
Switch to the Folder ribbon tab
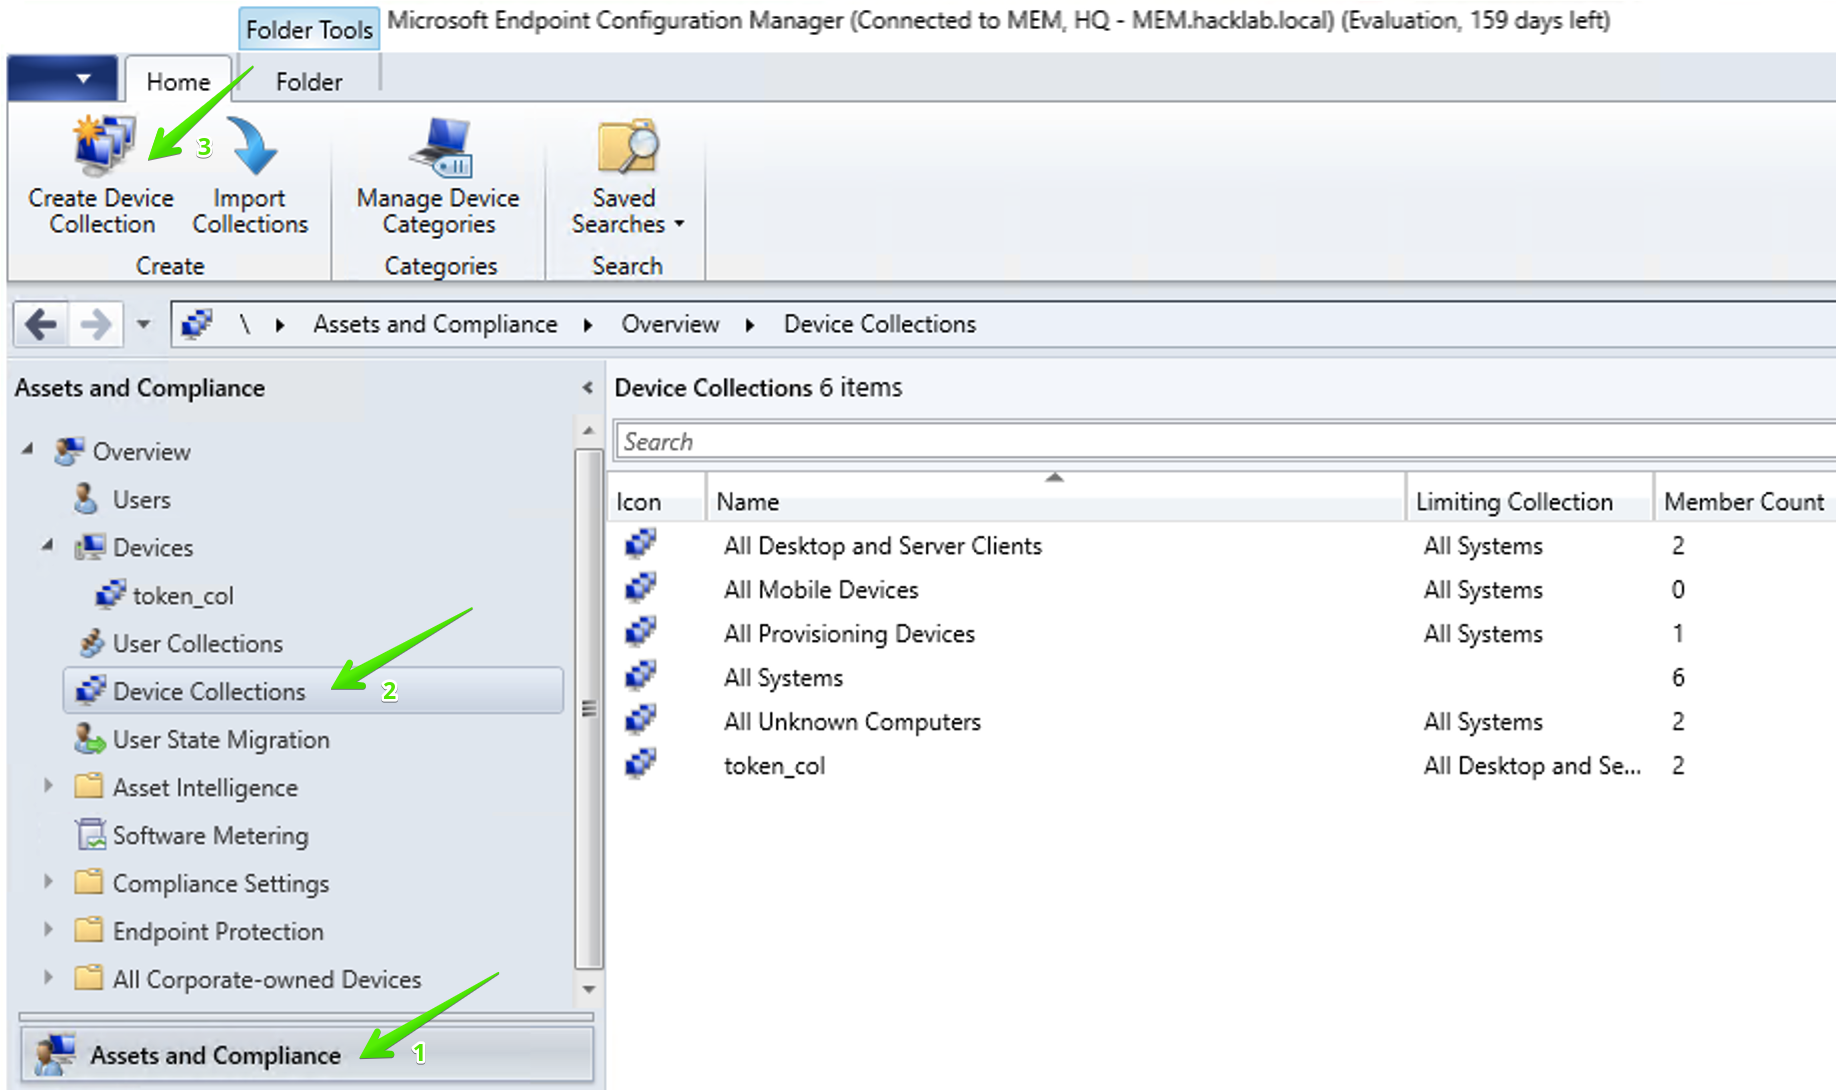coord(309,81)
